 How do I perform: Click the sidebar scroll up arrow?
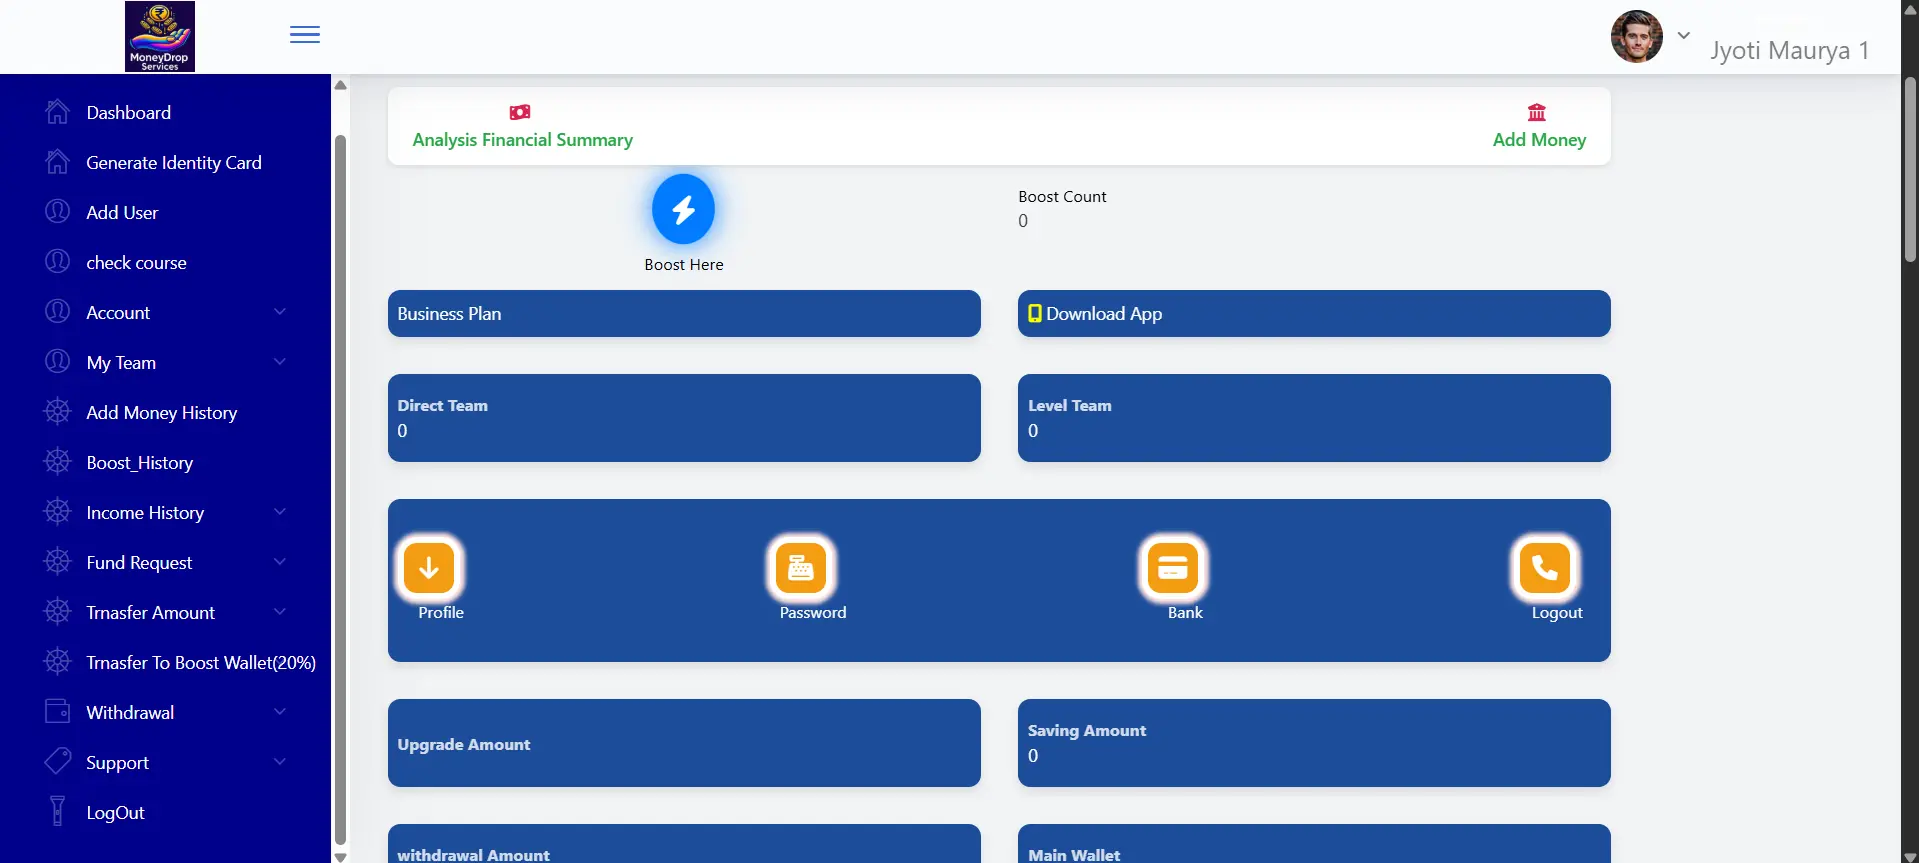point(340,85)
